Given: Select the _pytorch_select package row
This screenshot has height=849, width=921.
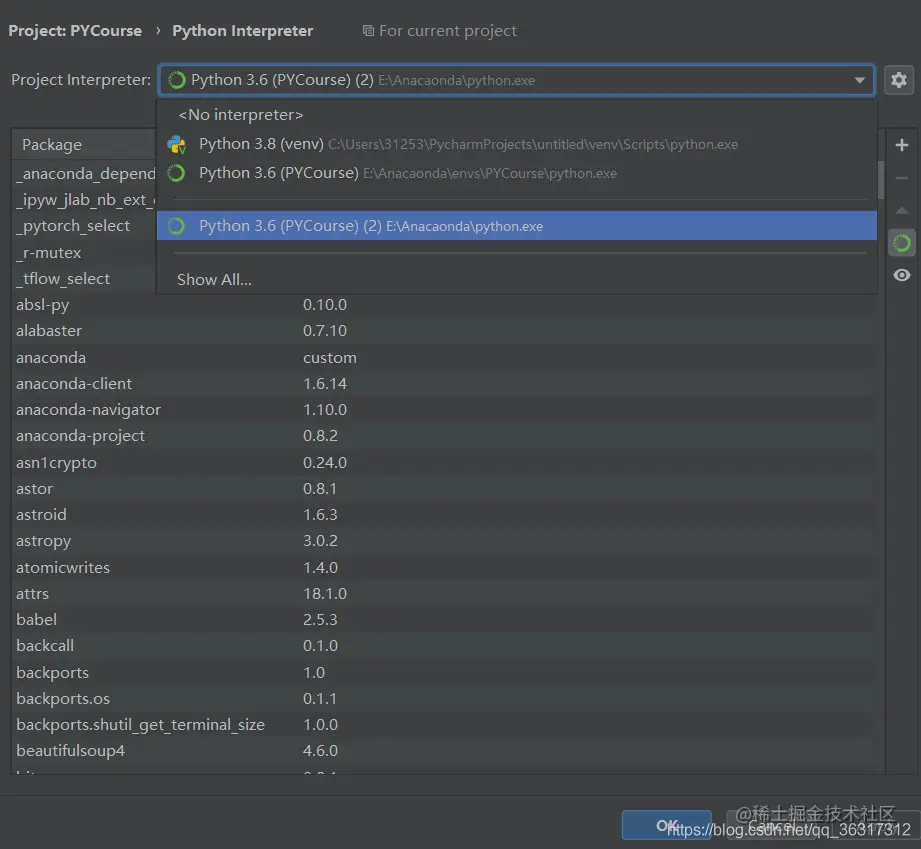Looking at the screenshot, I should point(84,226).
